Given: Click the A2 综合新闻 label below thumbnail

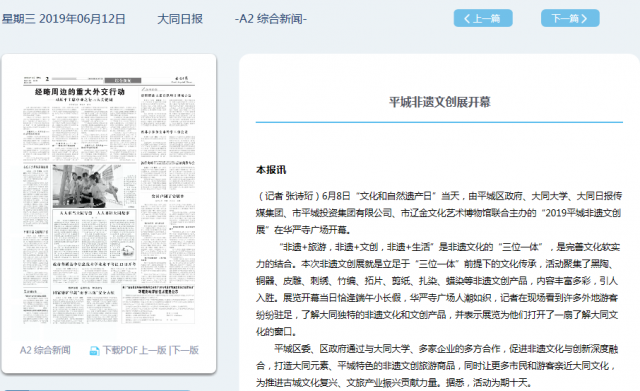Looking at the screenshot, I should [x=45, y=350].
